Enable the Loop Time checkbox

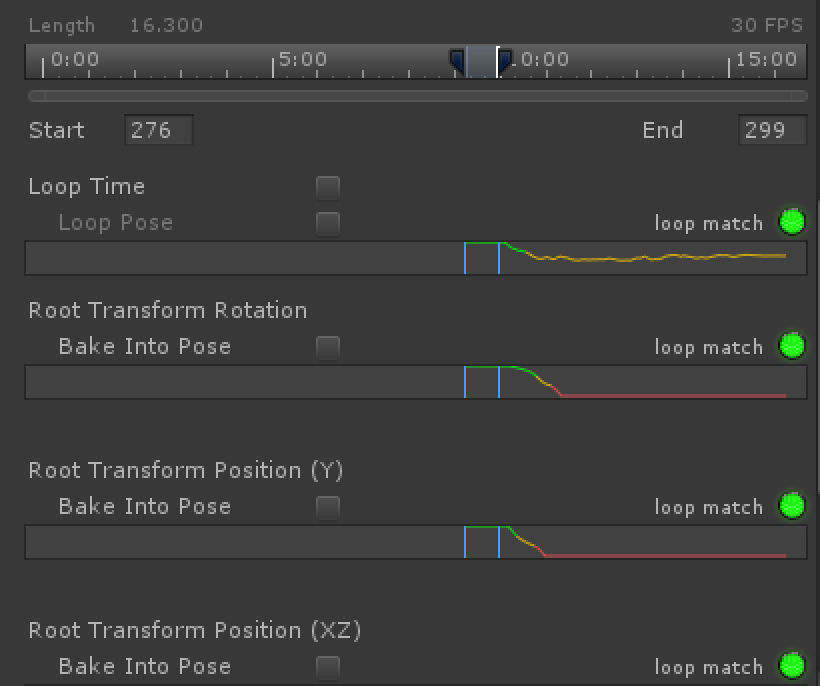[x=327, y=187]
